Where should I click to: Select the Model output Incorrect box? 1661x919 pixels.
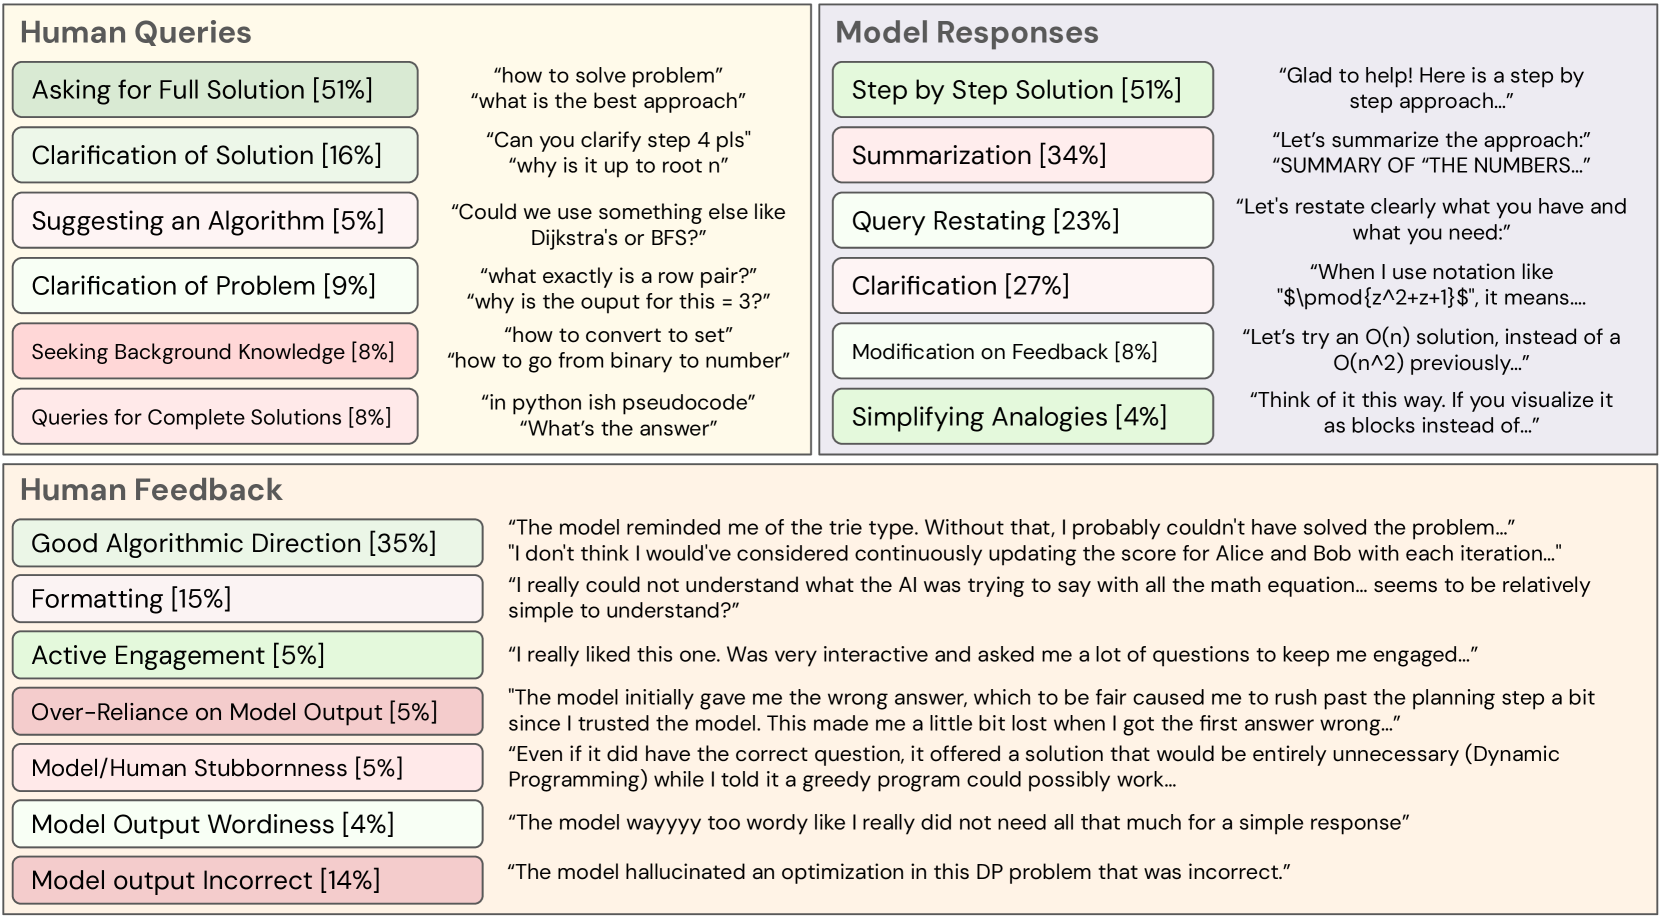247,880
